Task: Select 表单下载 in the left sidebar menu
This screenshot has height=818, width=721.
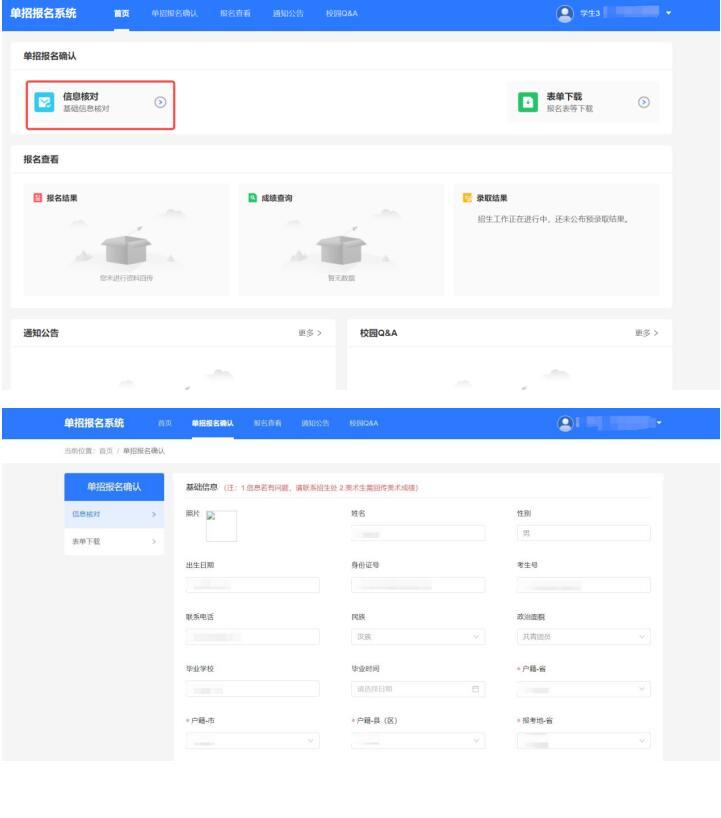Action: (x=111, y=541)
